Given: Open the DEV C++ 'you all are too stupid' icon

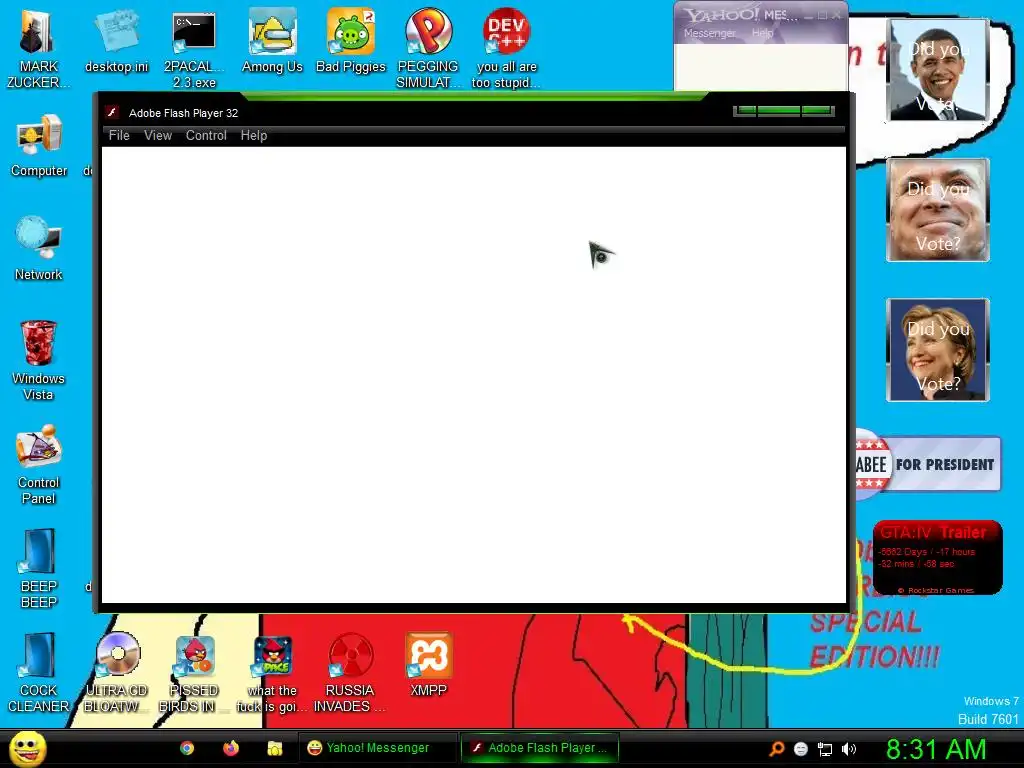Looking at the screenshot, I should 506,31.
